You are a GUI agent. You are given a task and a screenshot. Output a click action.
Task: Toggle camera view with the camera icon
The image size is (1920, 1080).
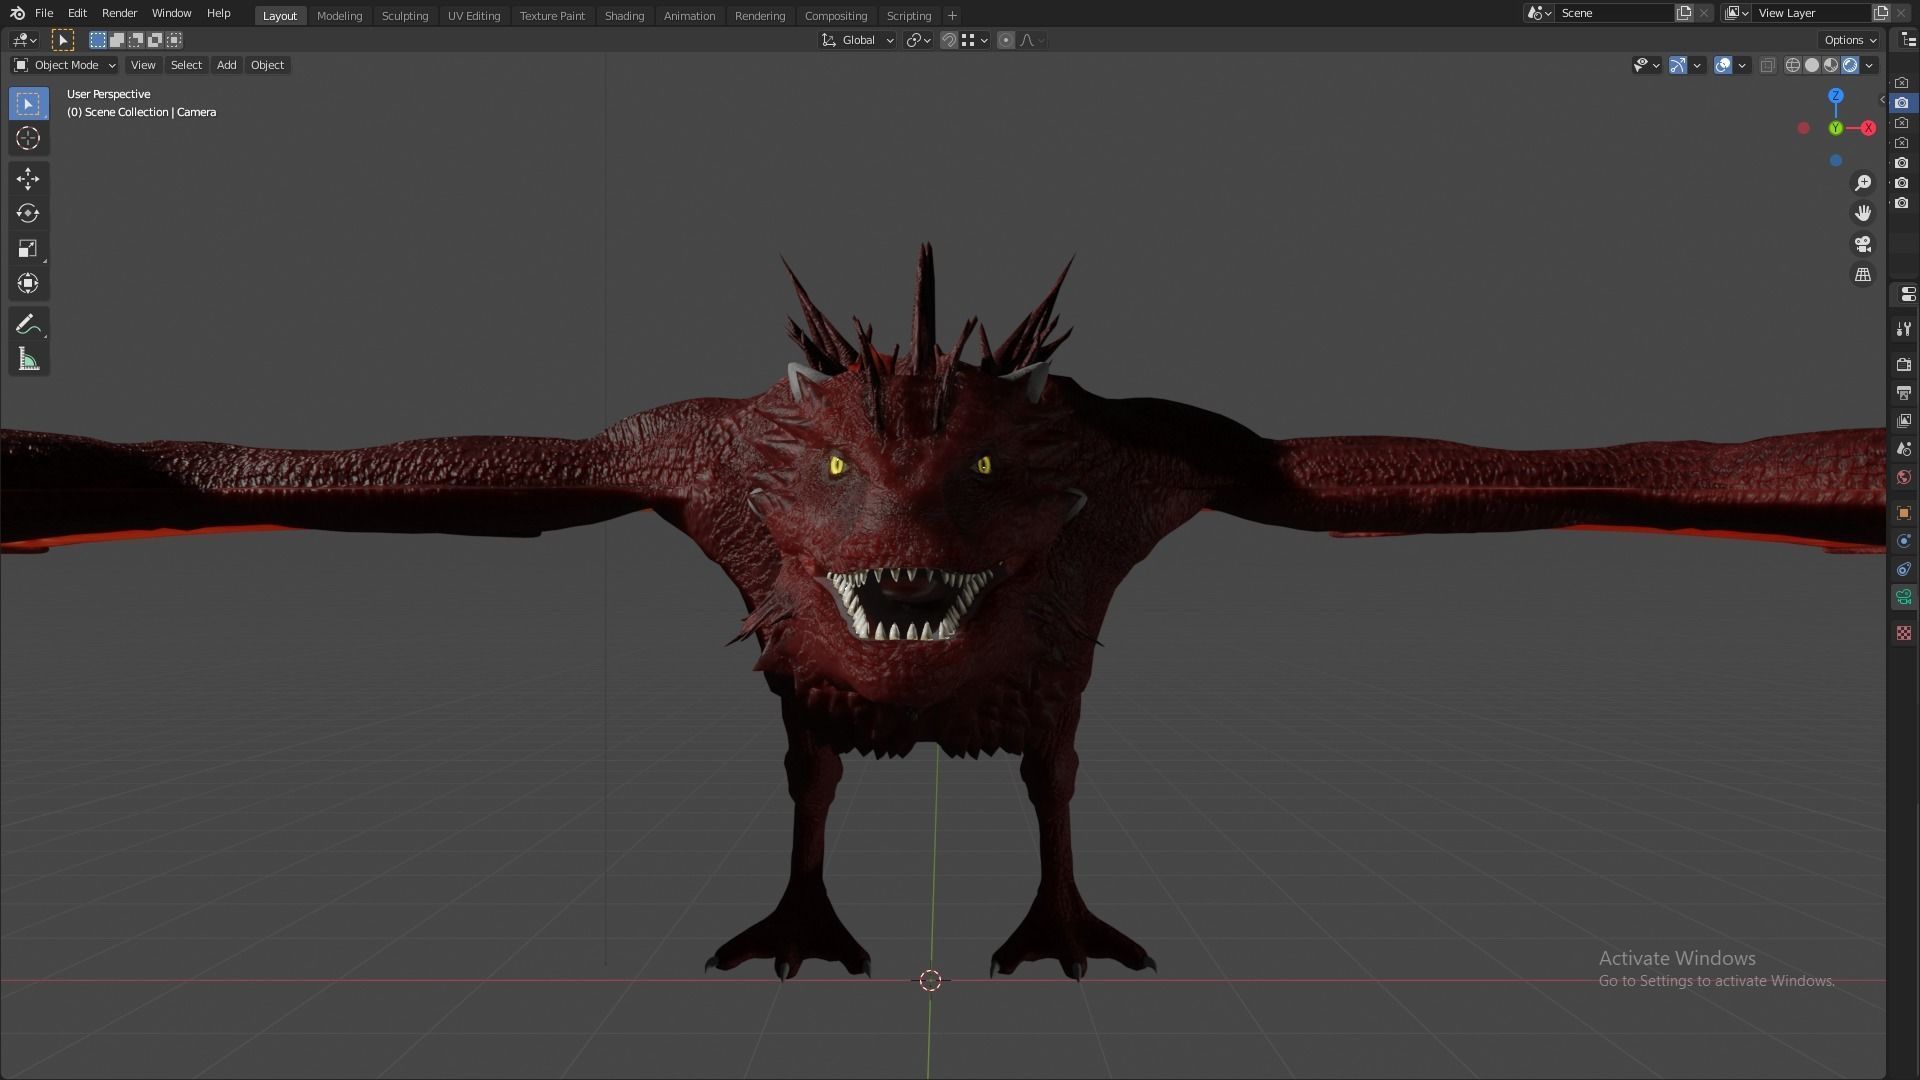click(x=1863, y=244)
